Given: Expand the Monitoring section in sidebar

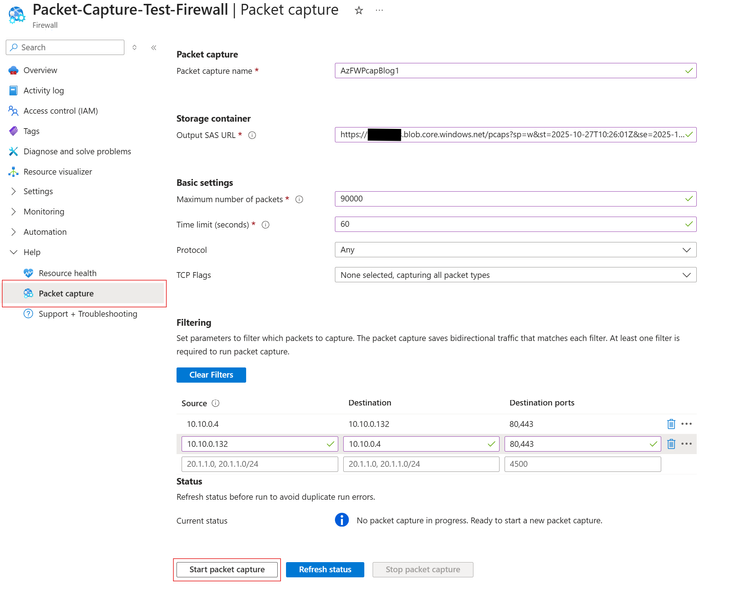Looking at the screenshot, I should [x=13, y=212].
